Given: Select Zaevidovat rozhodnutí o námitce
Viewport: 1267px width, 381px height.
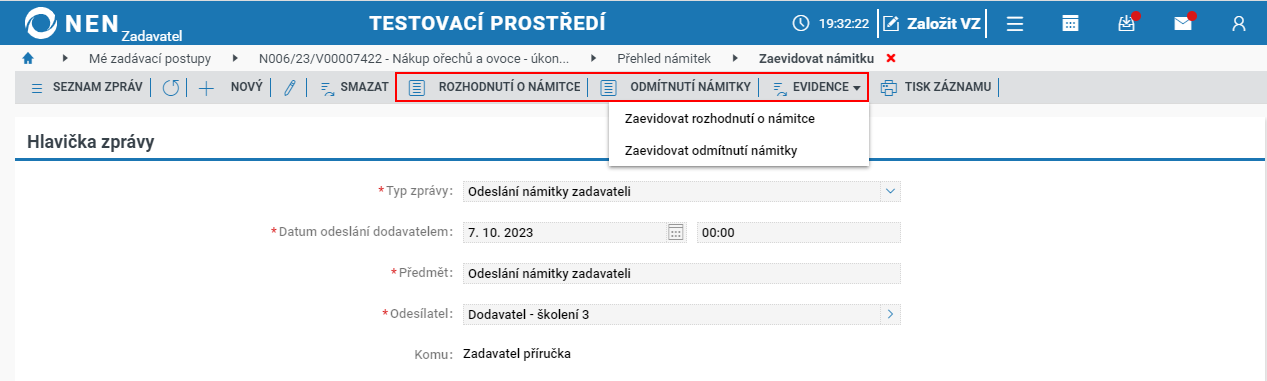Looking at the screenshot, I should click(x=719, y=119).
